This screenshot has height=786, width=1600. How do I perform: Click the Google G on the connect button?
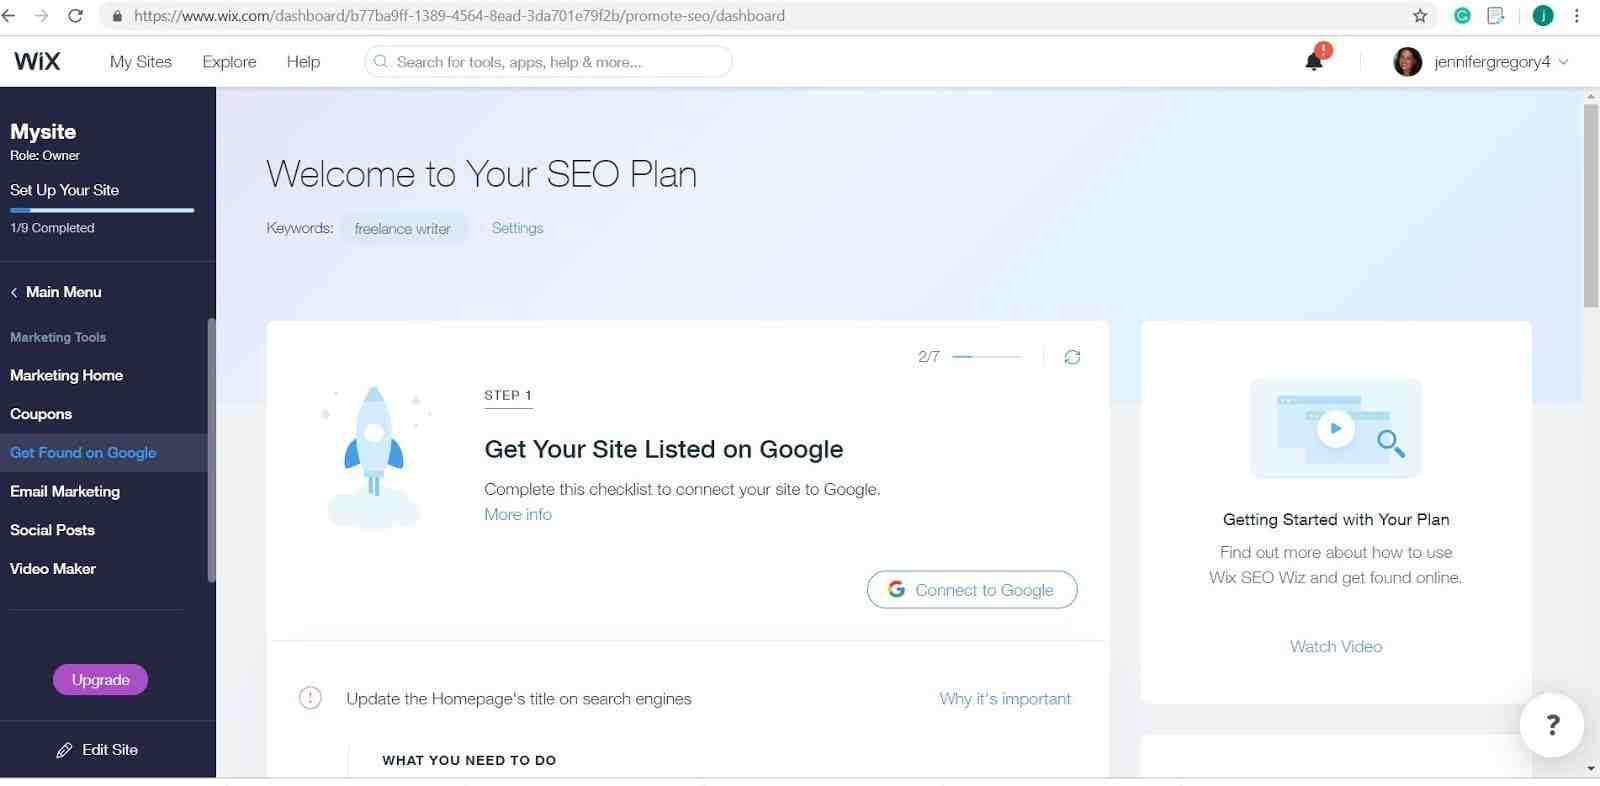coord(896,589)
